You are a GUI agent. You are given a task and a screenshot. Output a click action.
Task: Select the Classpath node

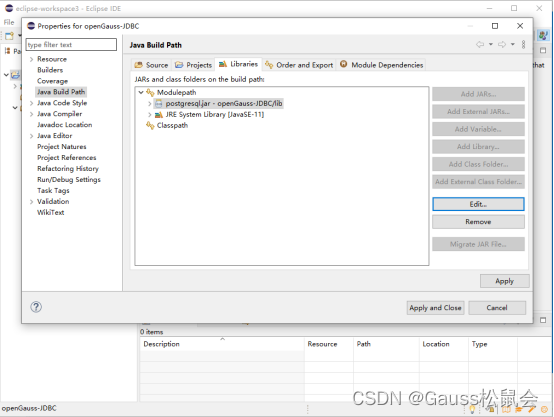[172, 125]
